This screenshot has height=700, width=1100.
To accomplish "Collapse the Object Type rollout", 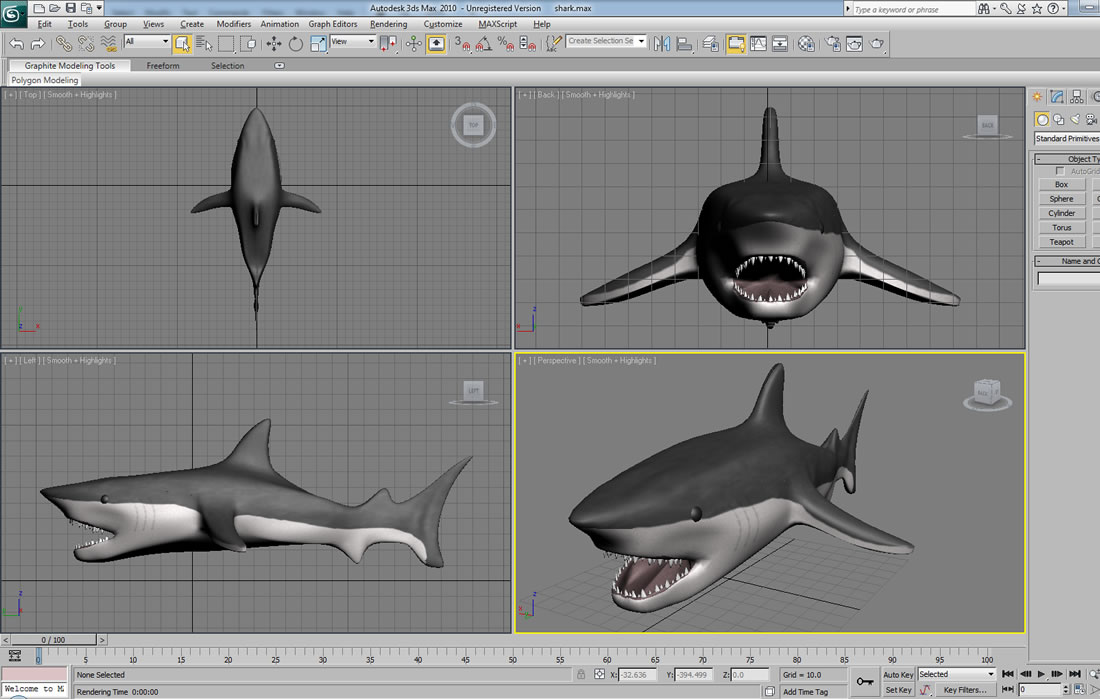I will pyautogui.click(x=1040, y=159).
